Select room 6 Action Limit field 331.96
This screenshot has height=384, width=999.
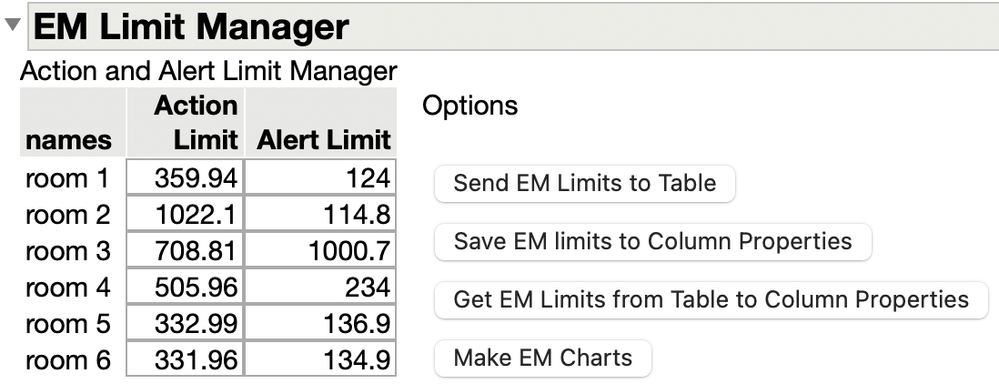[x=185, y=359]
